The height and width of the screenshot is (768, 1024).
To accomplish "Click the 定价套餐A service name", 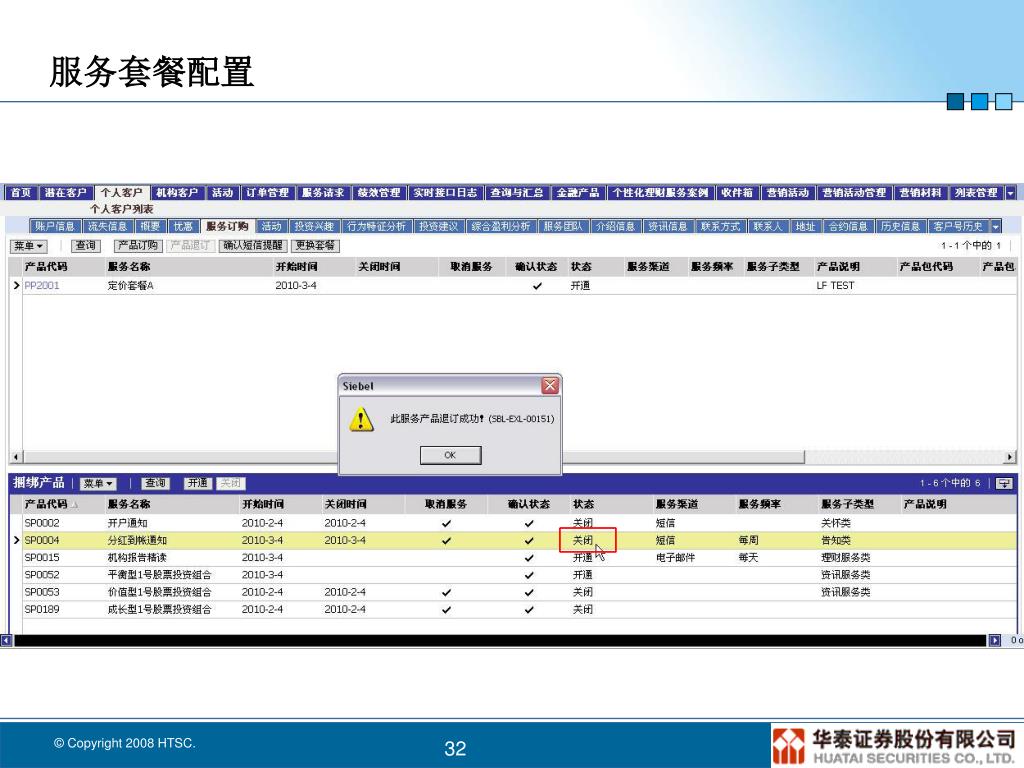I will click(130, 285).
